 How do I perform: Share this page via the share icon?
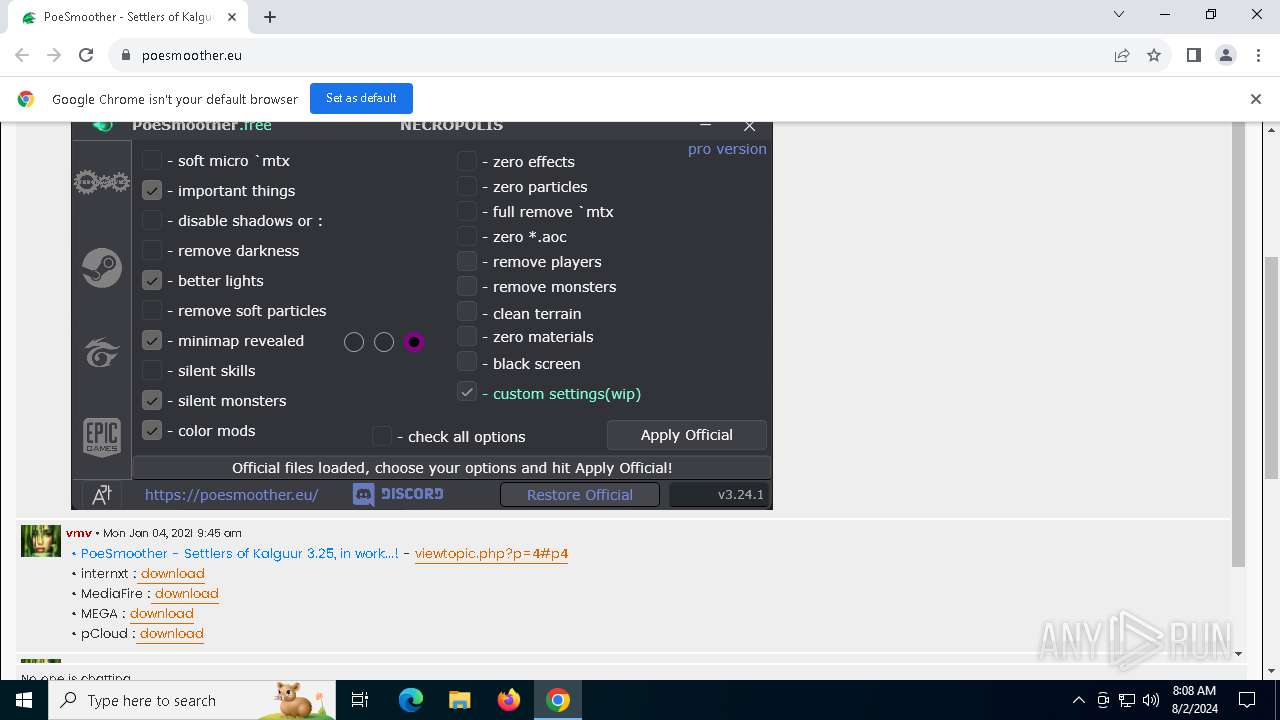(1122, 55)
